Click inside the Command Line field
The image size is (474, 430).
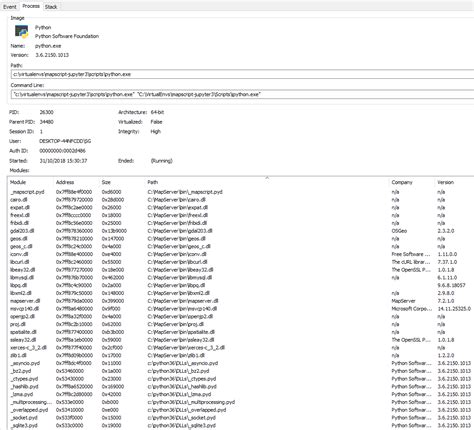click(242, 94)
